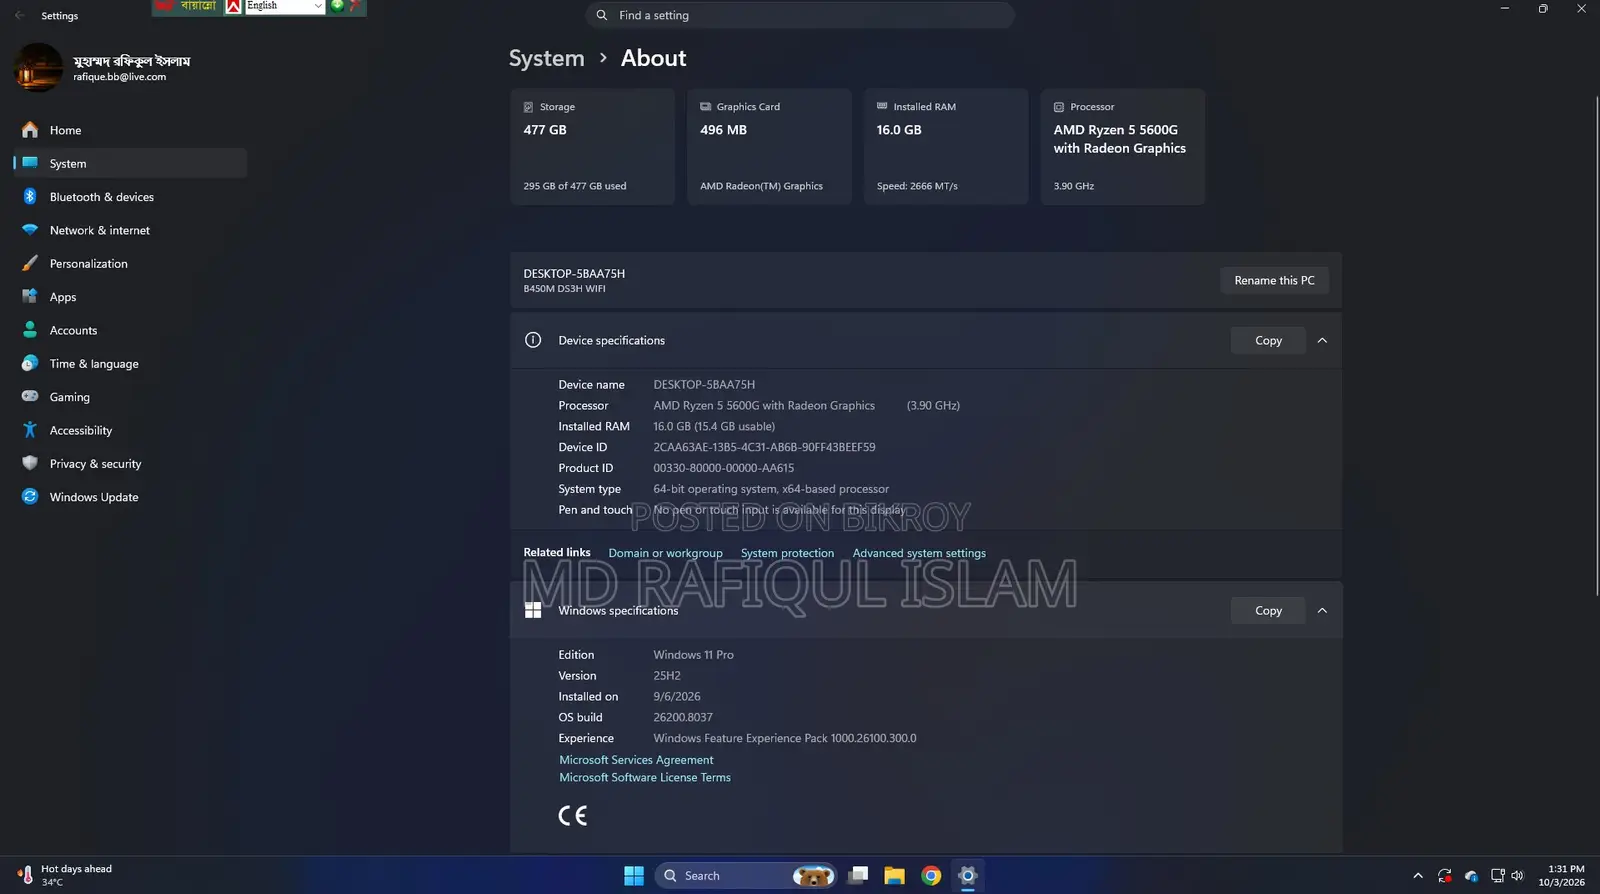This screenshot has height=894, width=1600.
Task: Open the Graphics Card 496 MB card
Action: point(769,147)
